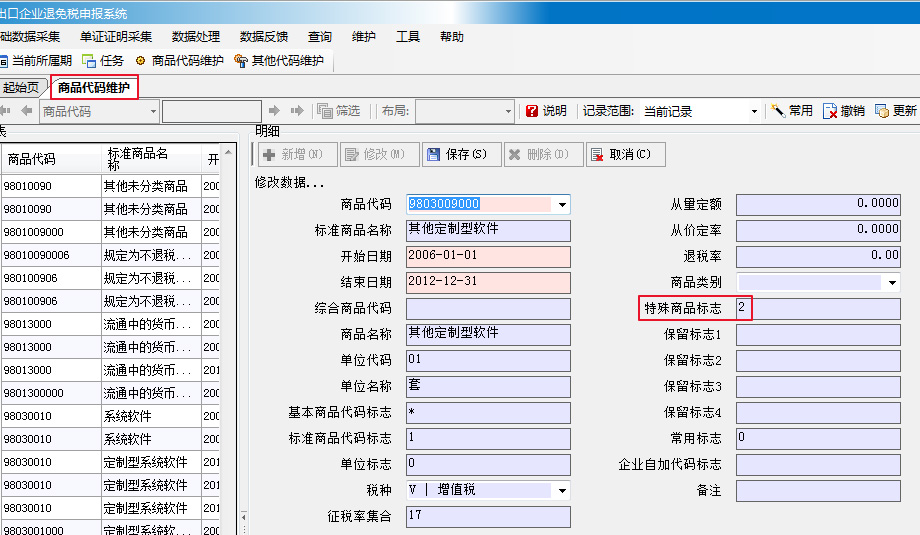Screen dimensions: 920x535
Task: Go to first record arrow
Action: 5,110
